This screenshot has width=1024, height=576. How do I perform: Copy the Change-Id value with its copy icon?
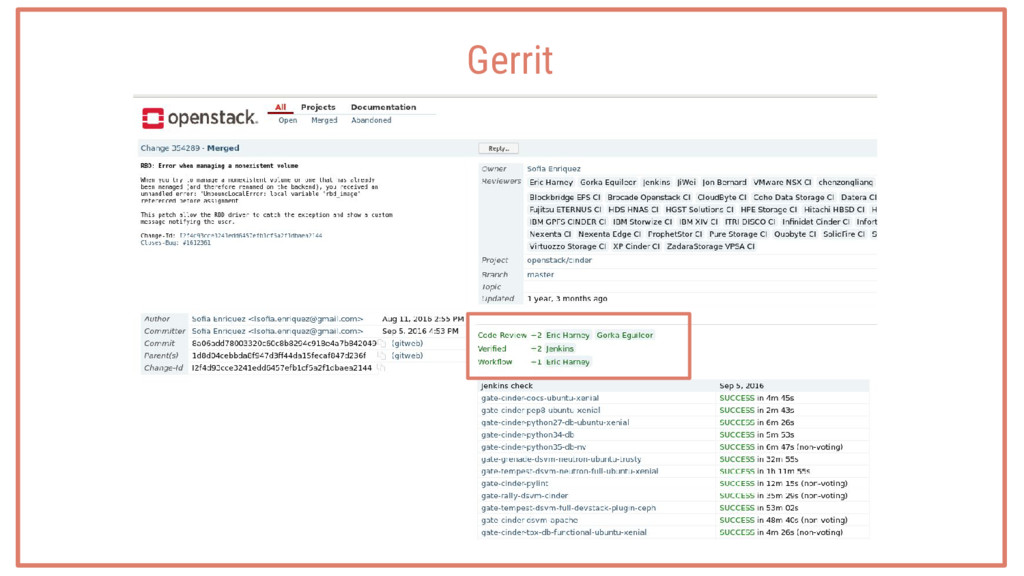pos(380,368)
